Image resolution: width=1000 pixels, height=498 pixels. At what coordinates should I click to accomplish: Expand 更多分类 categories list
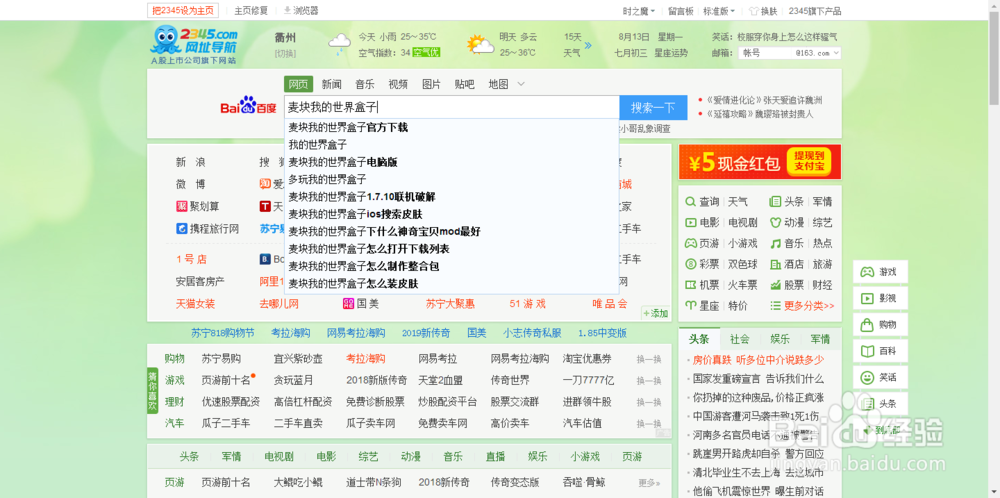pos(802,305)
